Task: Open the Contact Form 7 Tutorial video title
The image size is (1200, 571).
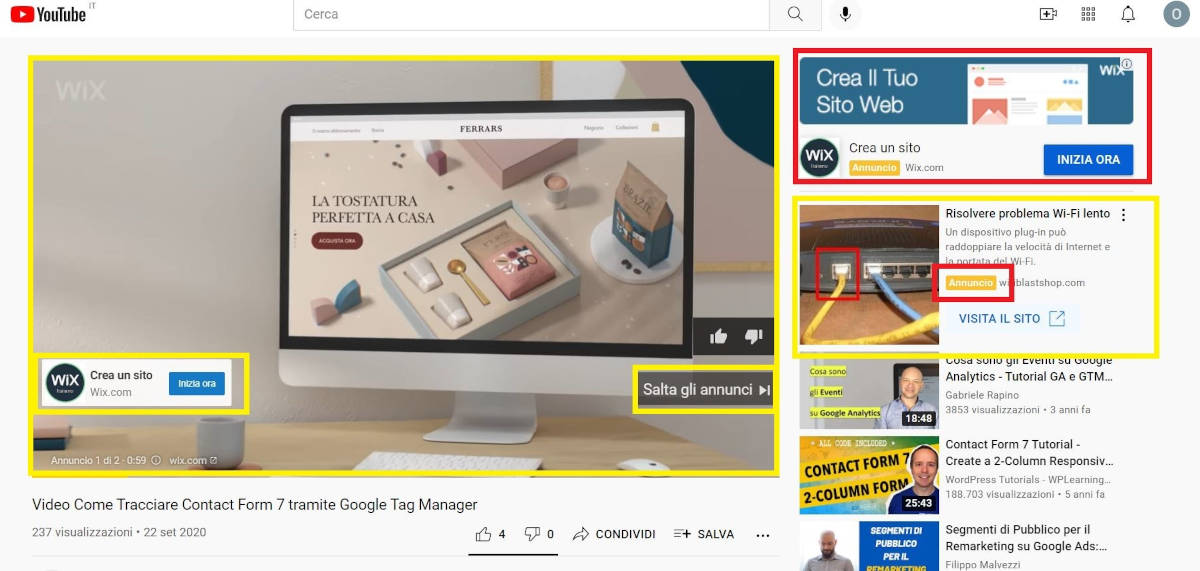Action: coord(1029,452)
